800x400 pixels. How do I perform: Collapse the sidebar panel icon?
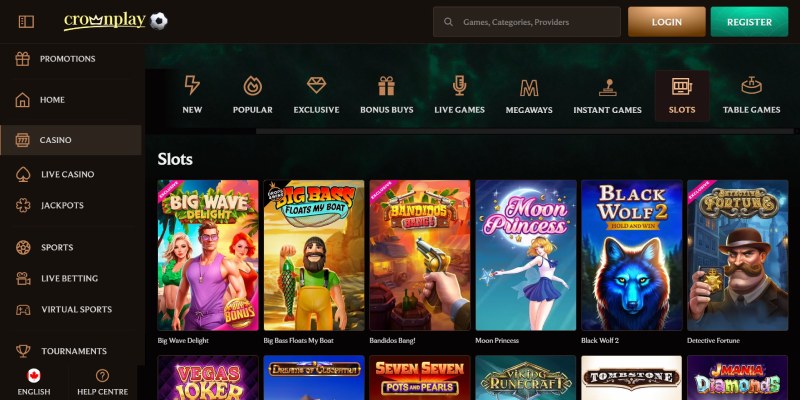26,21
